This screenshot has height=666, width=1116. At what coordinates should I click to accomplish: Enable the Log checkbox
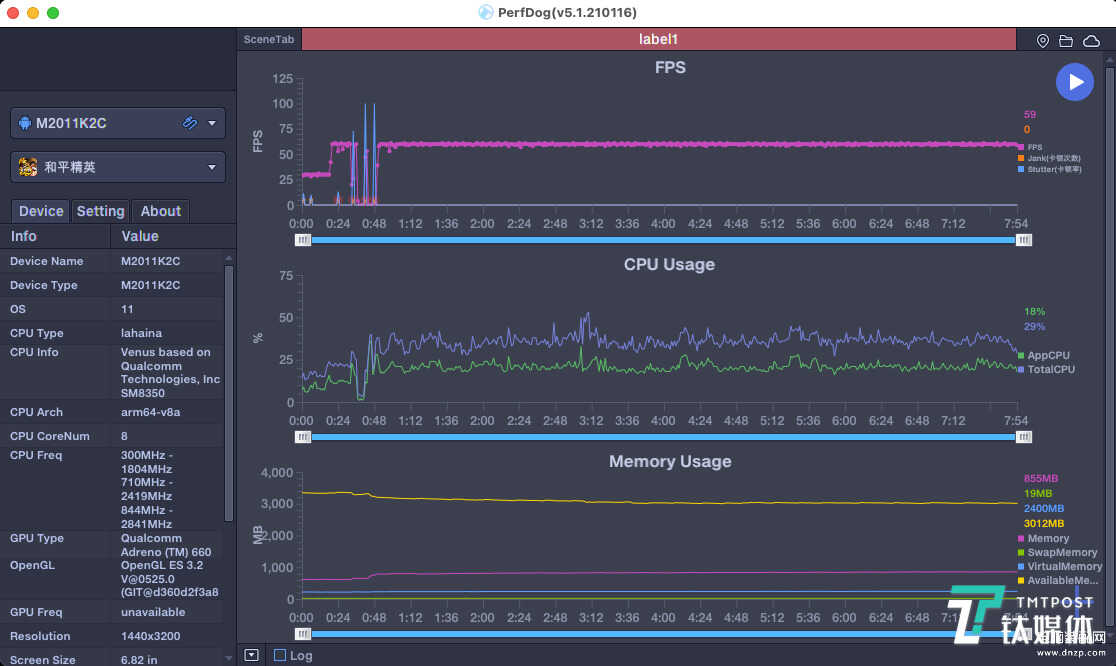280,655
